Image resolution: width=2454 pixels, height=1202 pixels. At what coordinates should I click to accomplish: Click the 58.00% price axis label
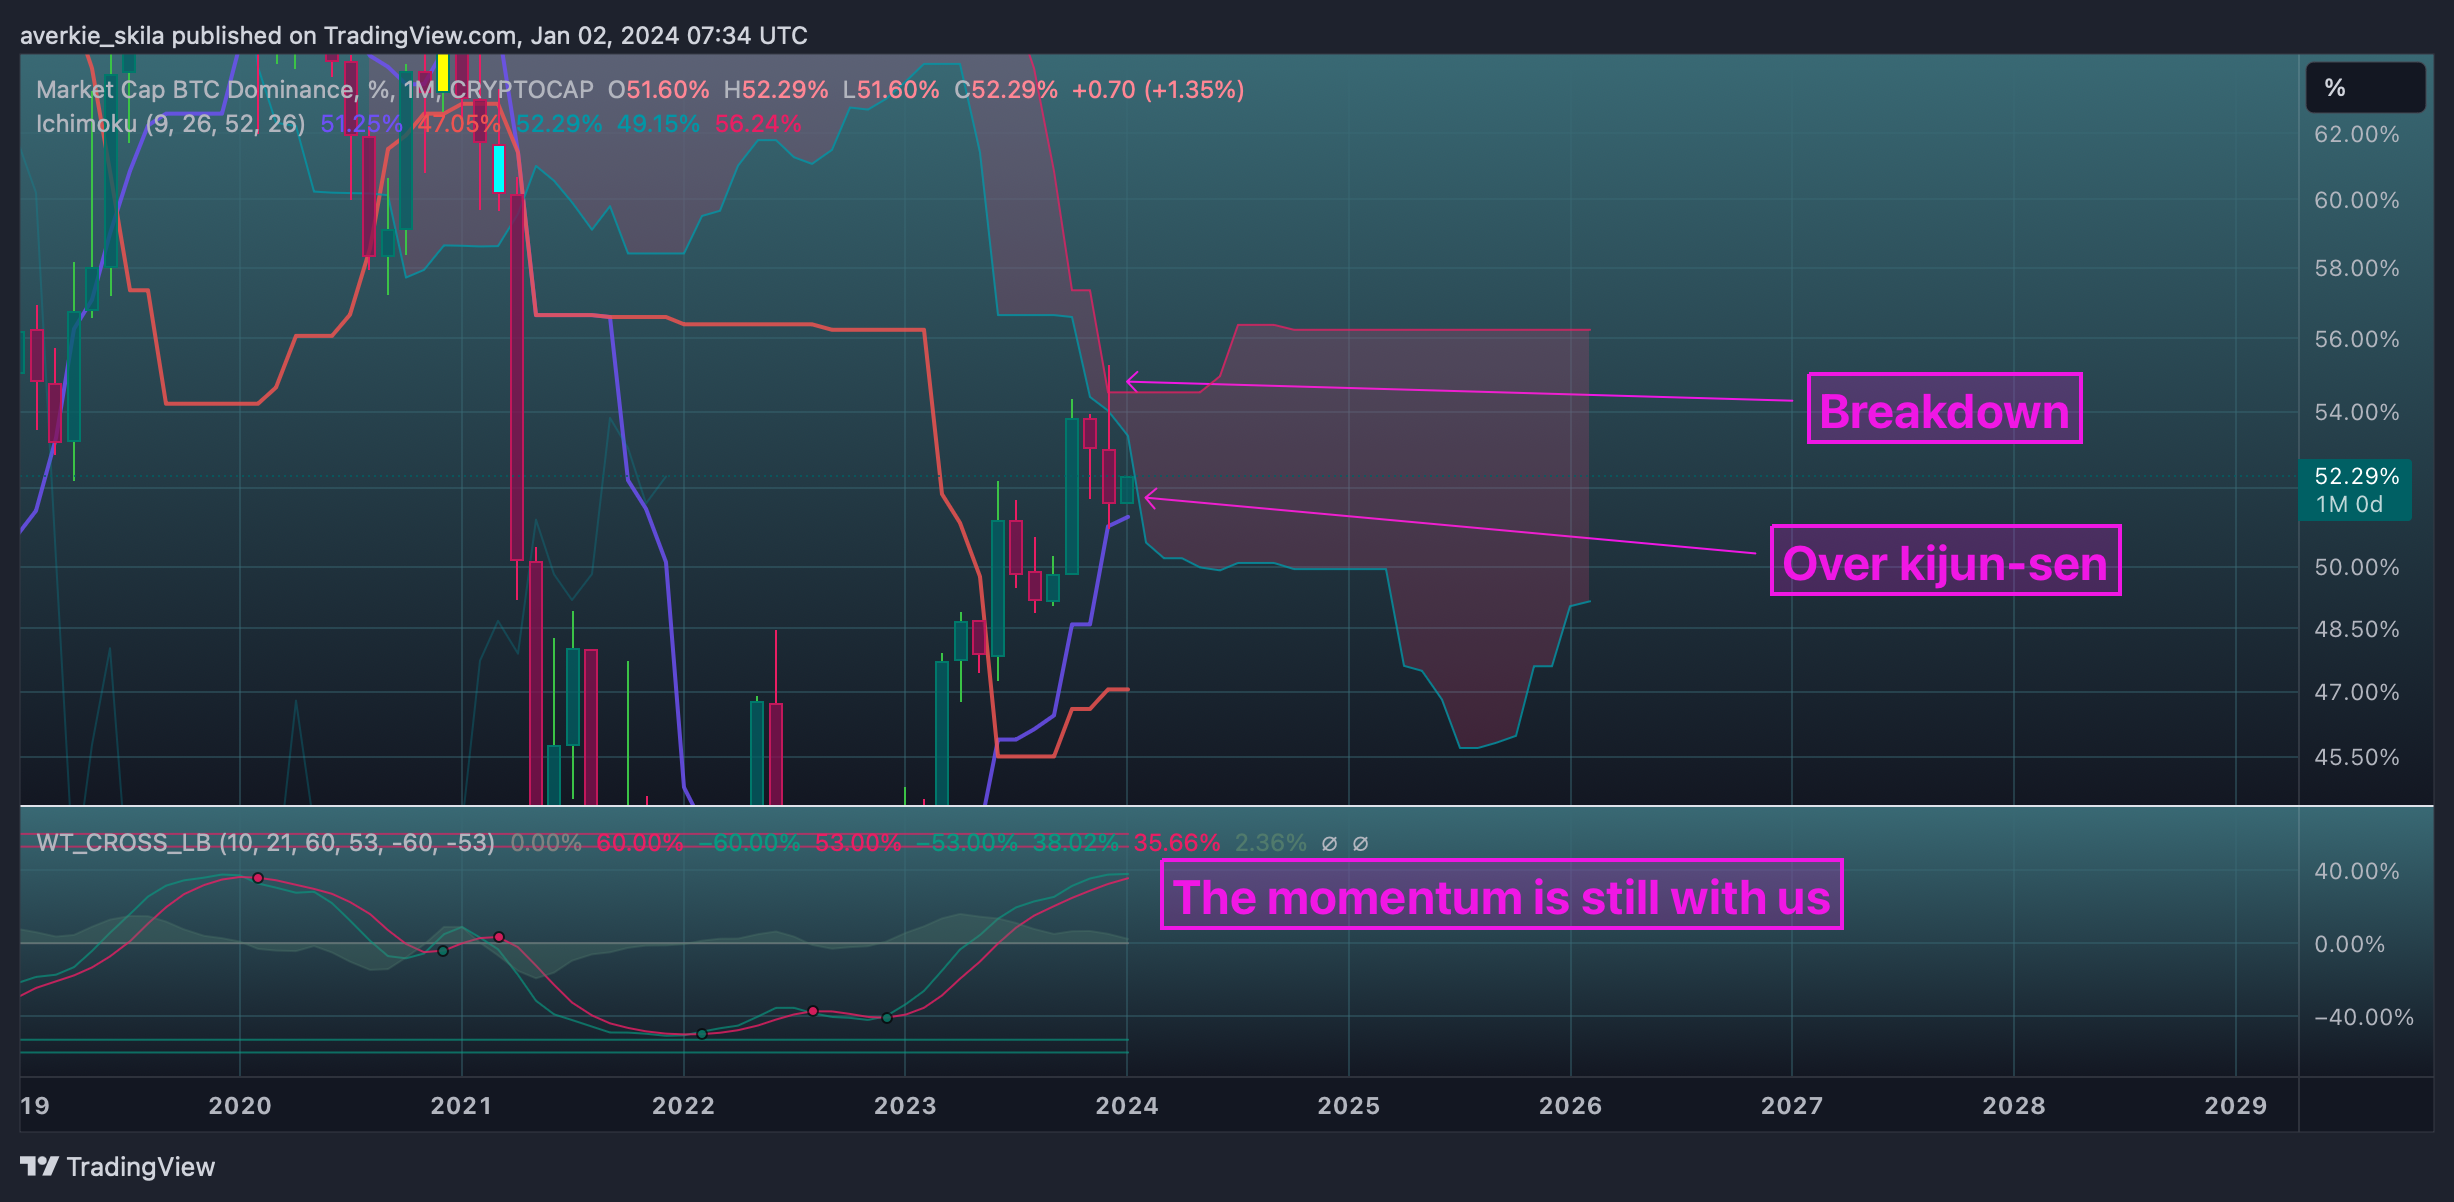click(2356, 268)
